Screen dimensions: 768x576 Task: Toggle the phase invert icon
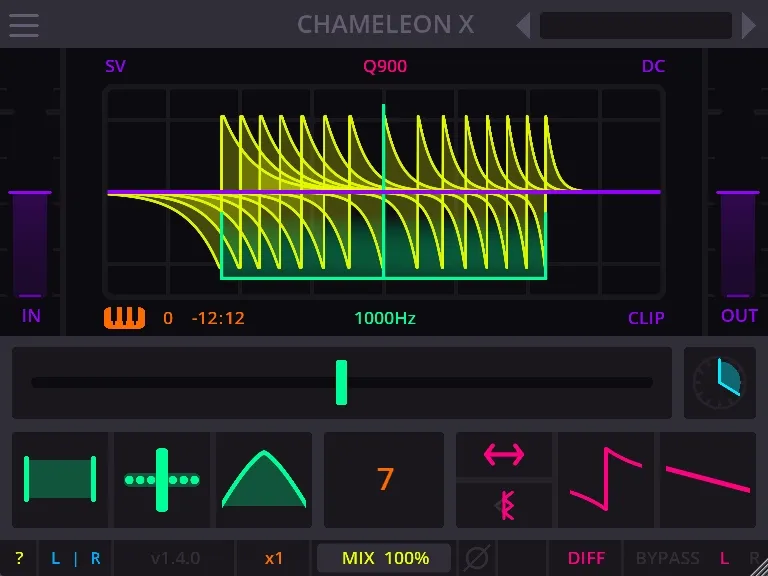pos(477,558)
